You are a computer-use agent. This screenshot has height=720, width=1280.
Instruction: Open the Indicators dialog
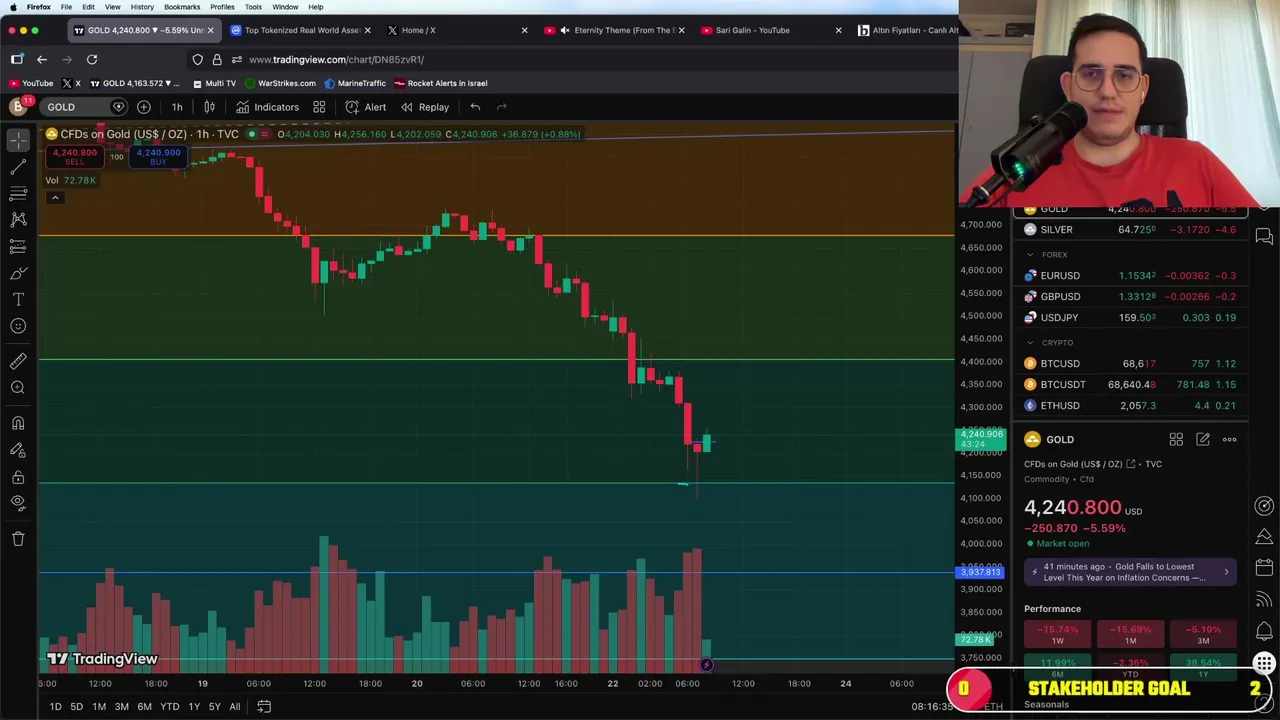point(267,107)
